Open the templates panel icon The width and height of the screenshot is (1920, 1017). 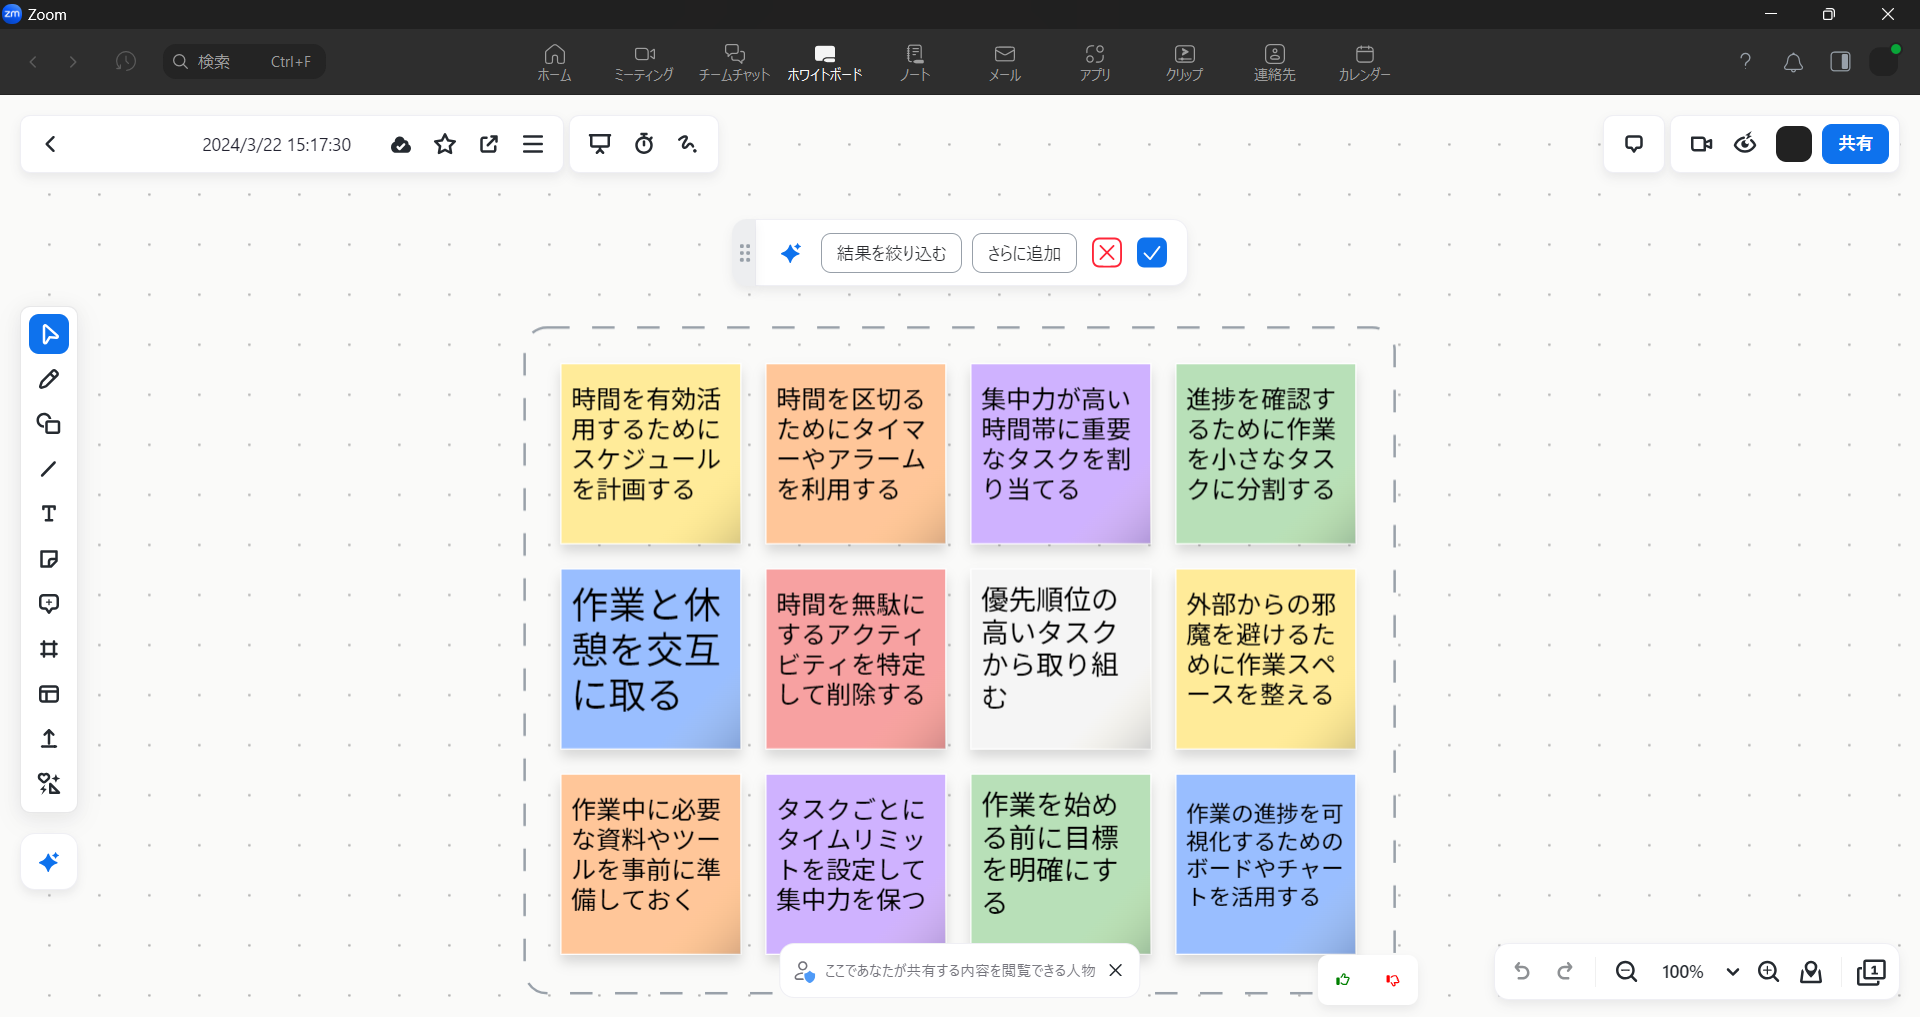(49, 694)
